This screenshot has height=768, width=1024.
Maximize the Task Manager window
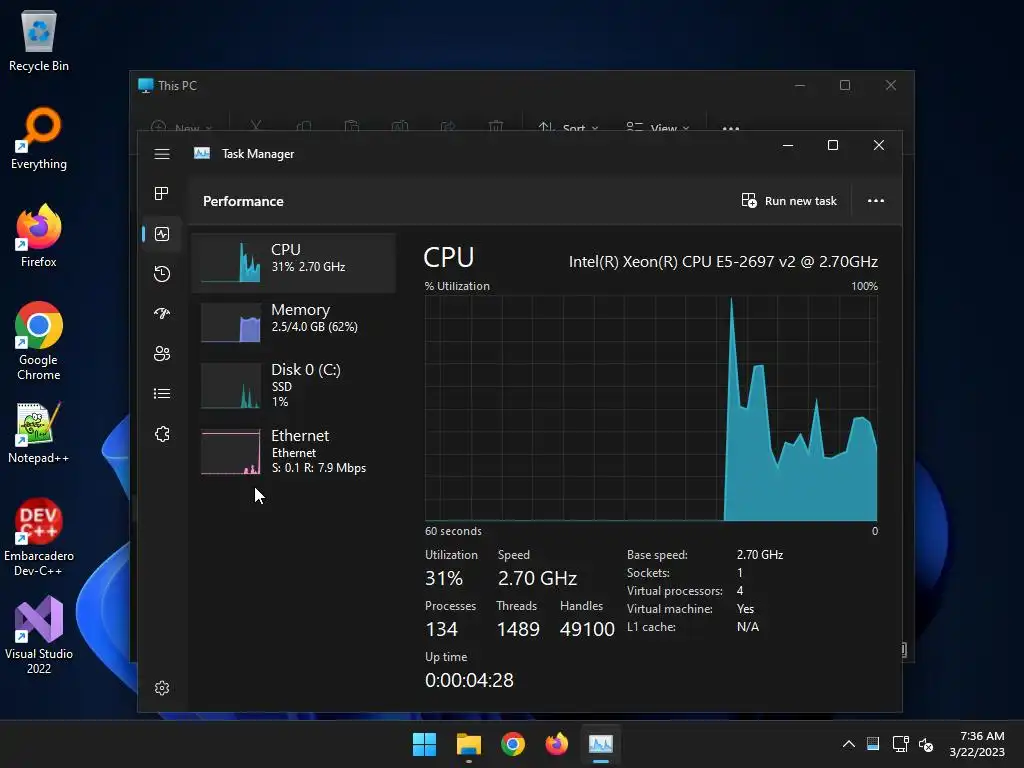pos(833,145)
